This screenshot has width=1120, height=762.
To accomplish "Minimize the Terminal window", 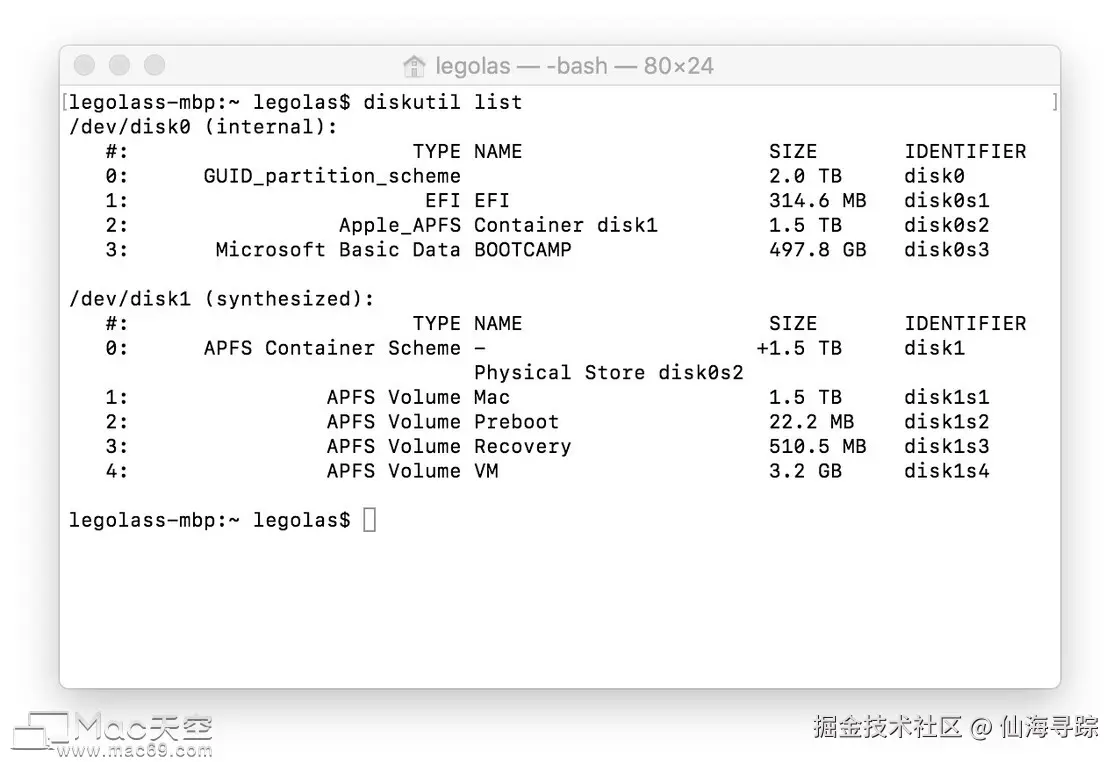I will [x=120, y=66].
